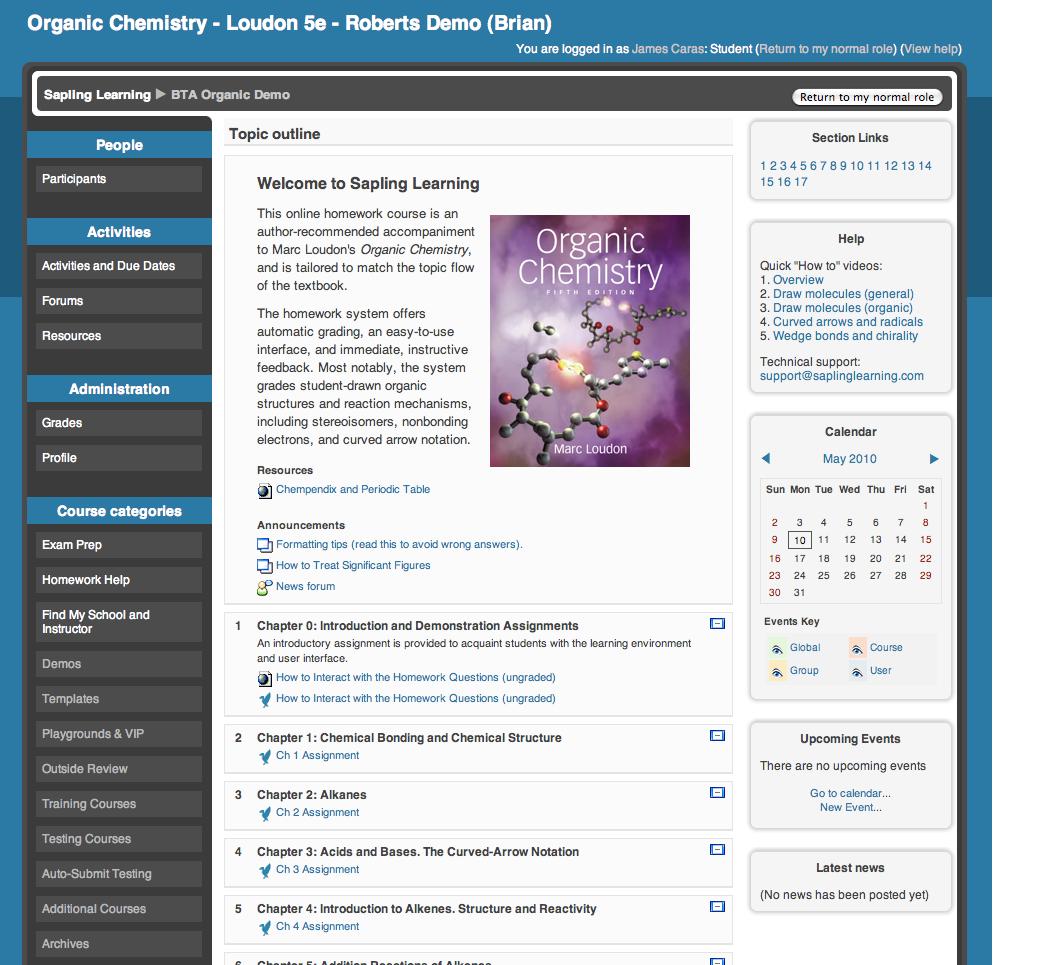The width and height of the screenshot is (1063, 965).
Task: Open the Testing Courses category
Action: (x=119, y=839)
